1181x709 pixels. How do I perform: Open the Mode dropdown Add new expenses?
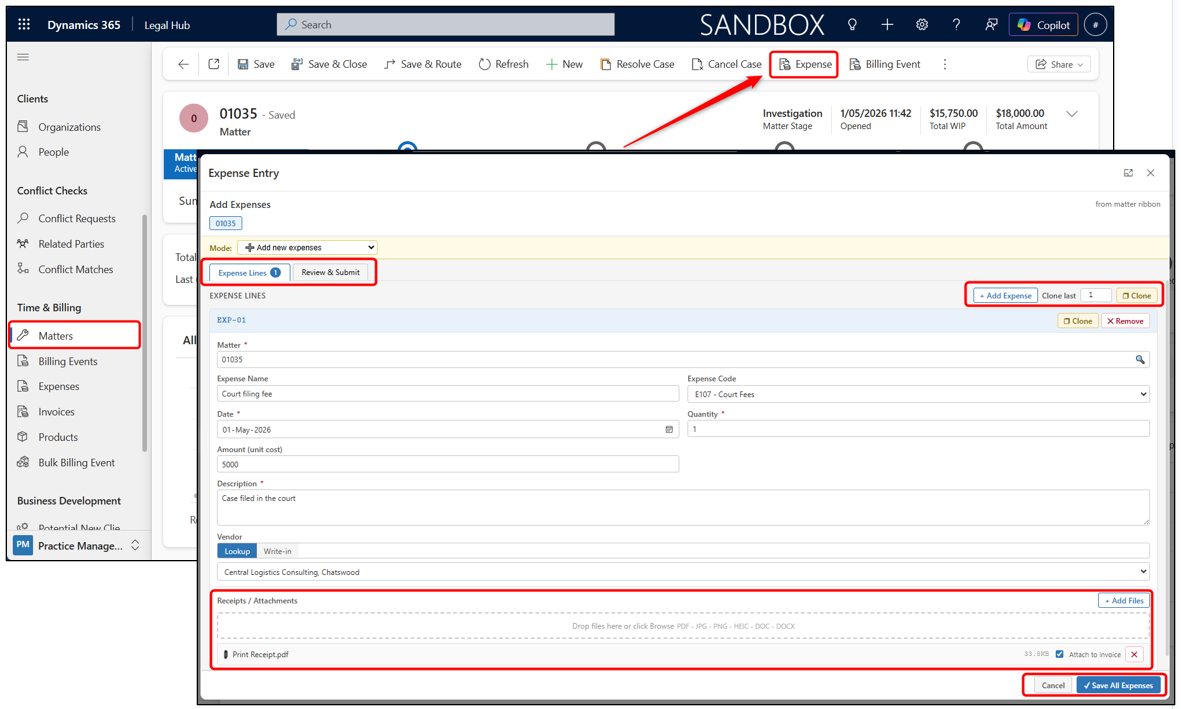point(307,247)
